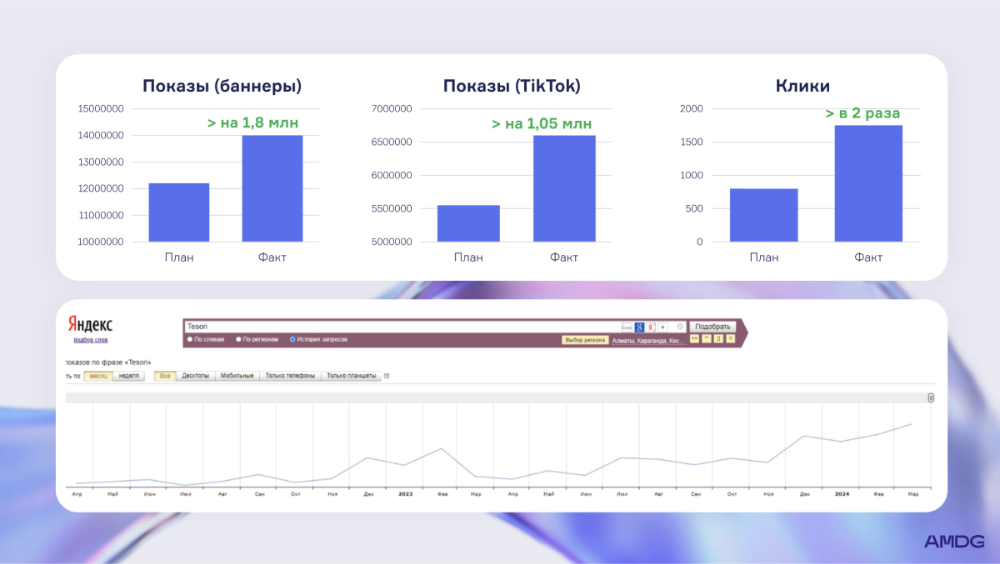This screenshot has width=1000, height=564.
Task: Click the 'Tesori' search input field
Action: click(x=400, y=327)
